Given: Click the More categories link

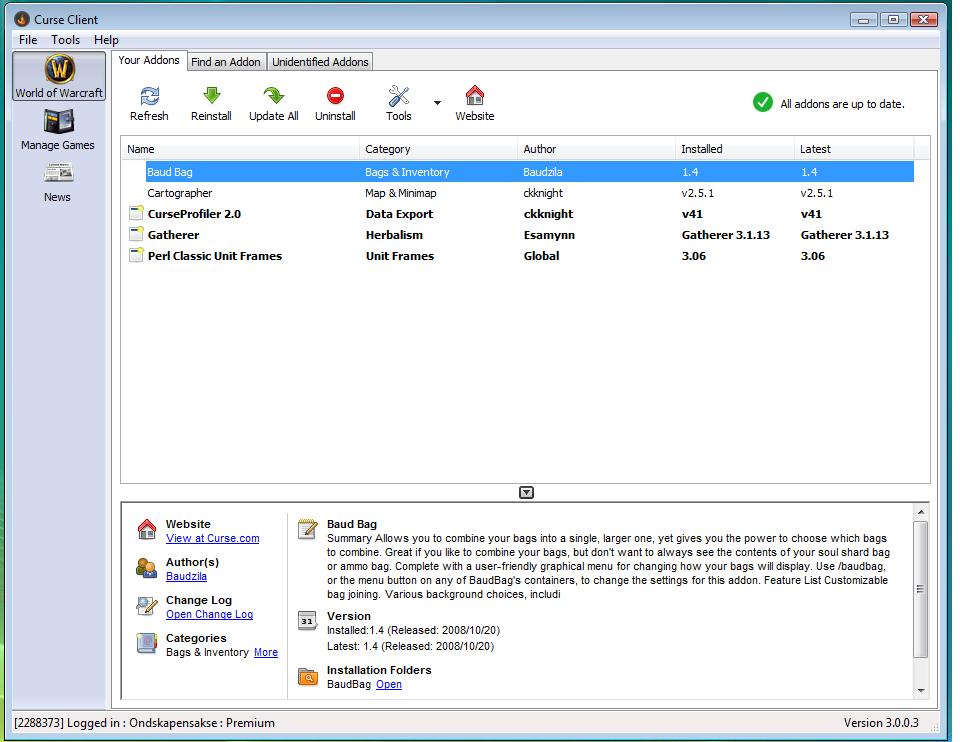Looking at the screenshot, I should point(266,652).
